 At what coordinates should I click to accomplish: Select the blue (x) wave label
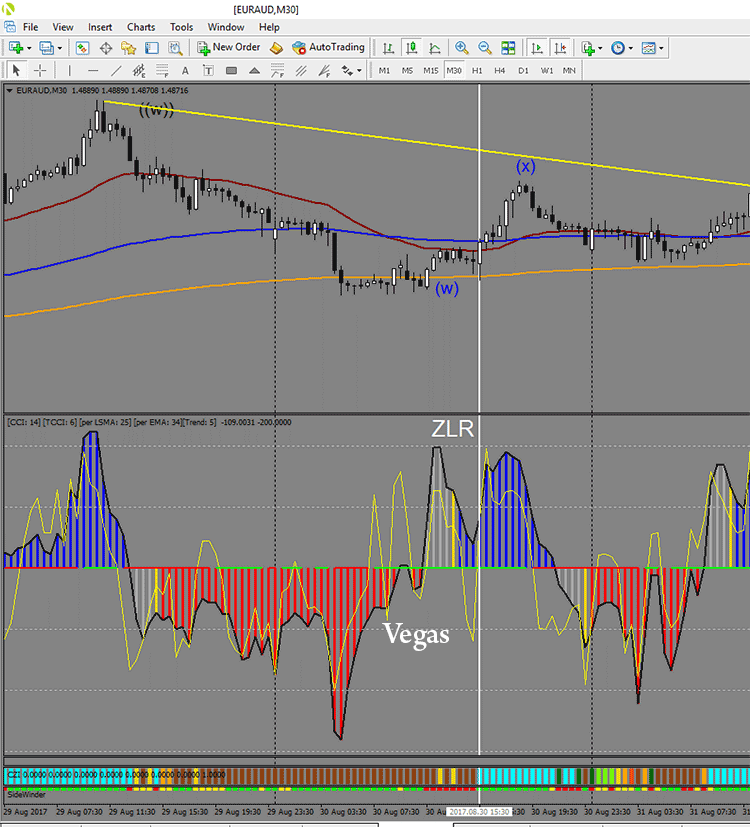point(525,167)
